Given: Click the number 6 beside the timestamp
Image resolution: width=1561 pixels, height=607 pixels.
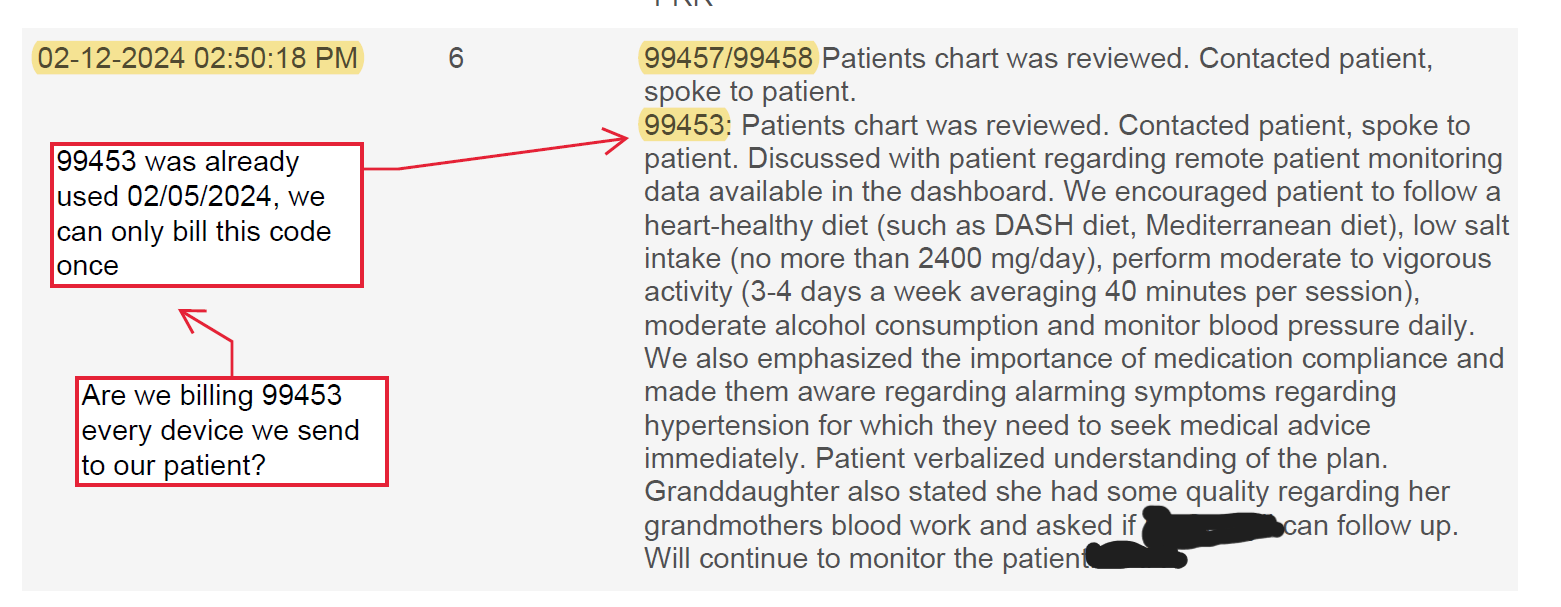Looking at the screenshot, I should point(455,58).
